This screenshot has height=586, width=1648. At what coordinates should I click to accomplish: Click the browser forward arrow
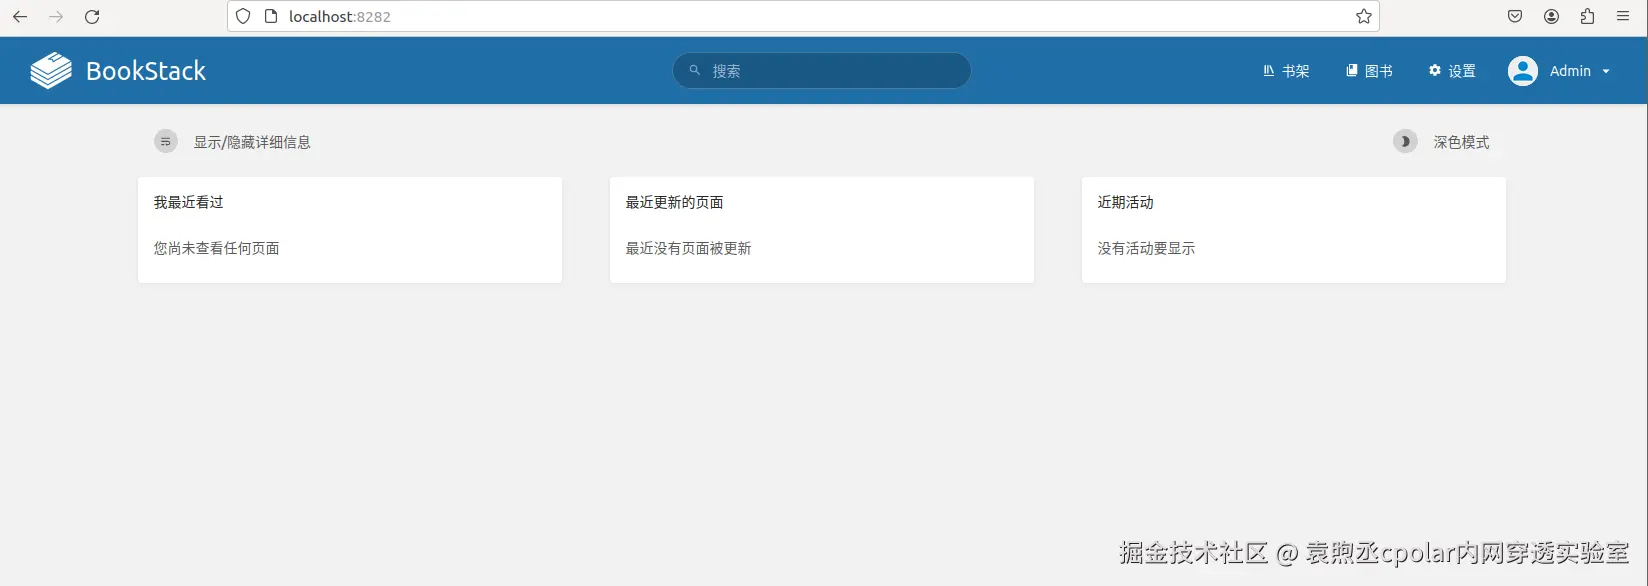56,17
